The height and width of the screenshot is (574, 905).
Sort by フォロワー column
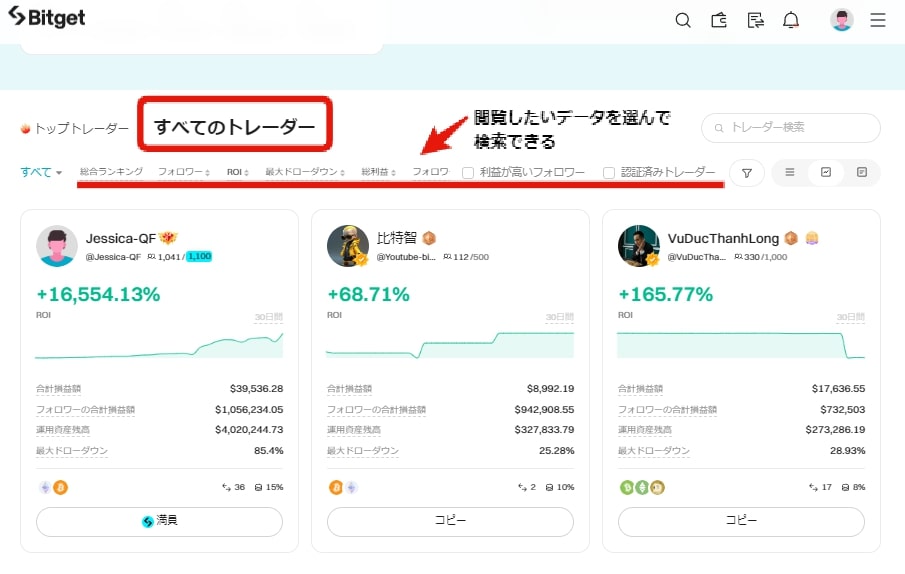tap(184, 172)
